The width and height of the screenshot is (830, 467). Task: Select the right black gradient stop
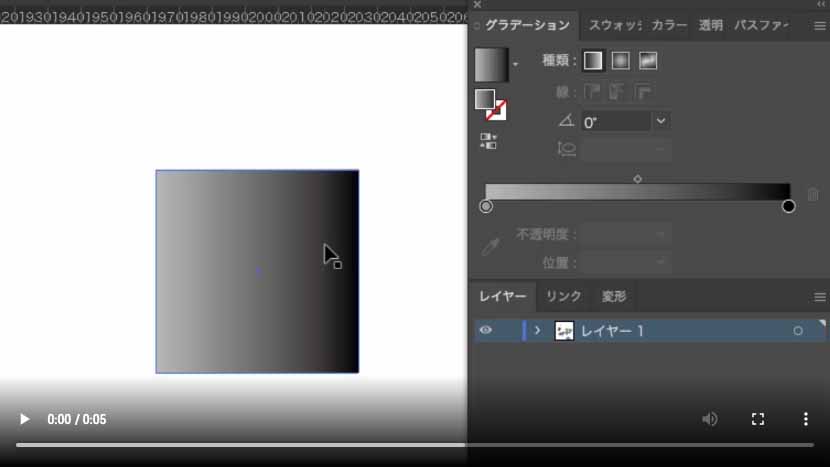click(788, 206)
